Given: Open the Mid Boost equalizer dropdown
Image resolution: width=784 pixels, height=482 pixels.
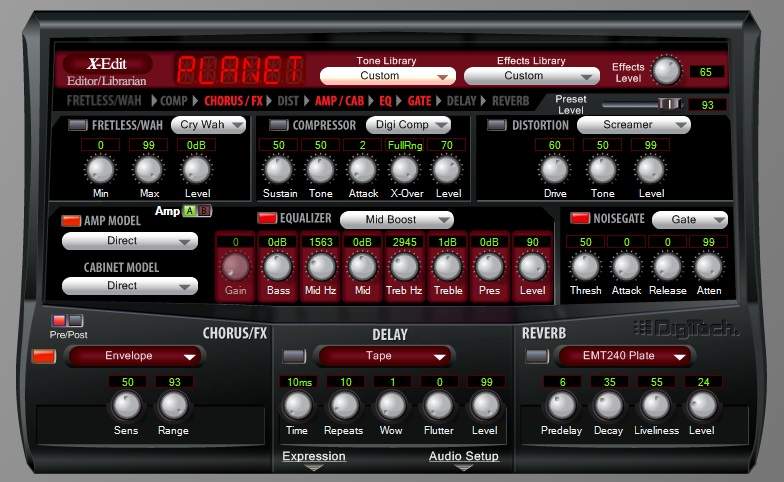Looking at the screenshot, I should [x=396, y=220].
